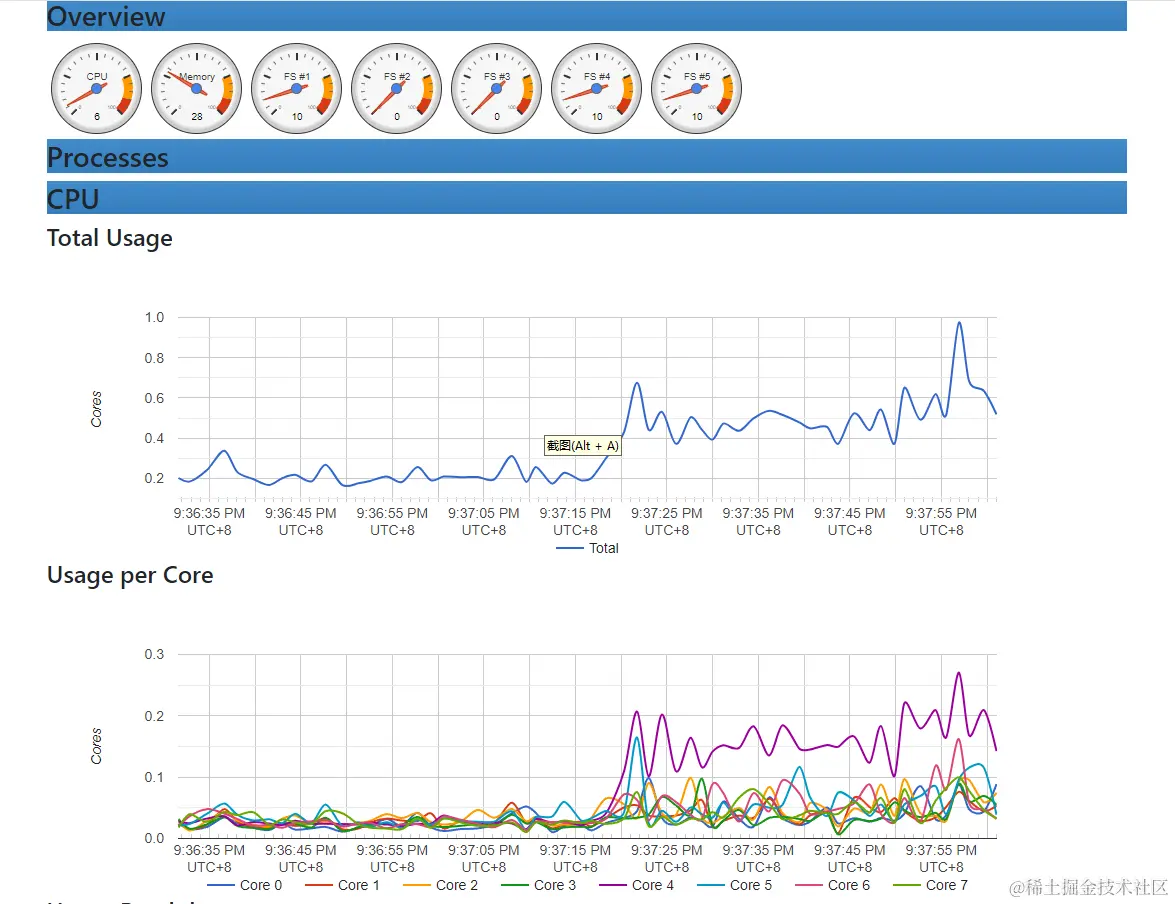The image size is (1175, 904).
Task: Click Core 6 legend label
Action: tap(848, 885)
